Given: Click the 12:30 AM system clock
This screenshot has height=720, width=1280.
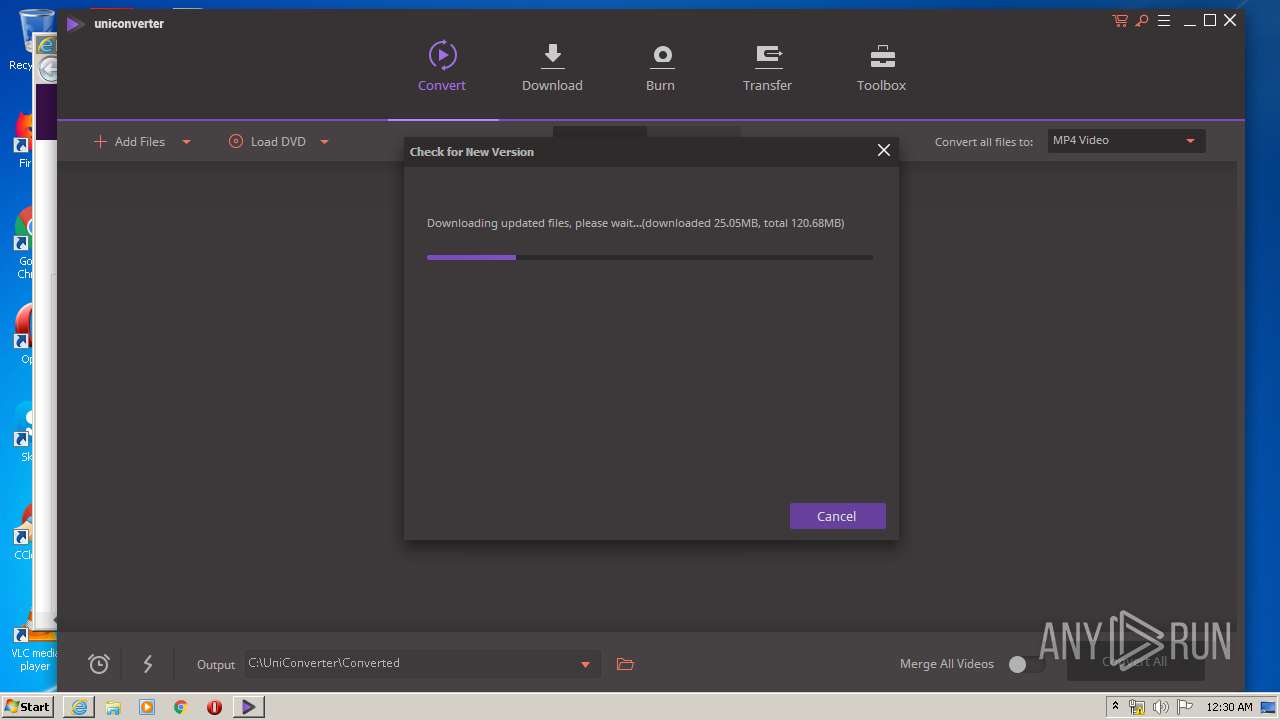Looking at the screenshot, I should [x=1229, y=707].
